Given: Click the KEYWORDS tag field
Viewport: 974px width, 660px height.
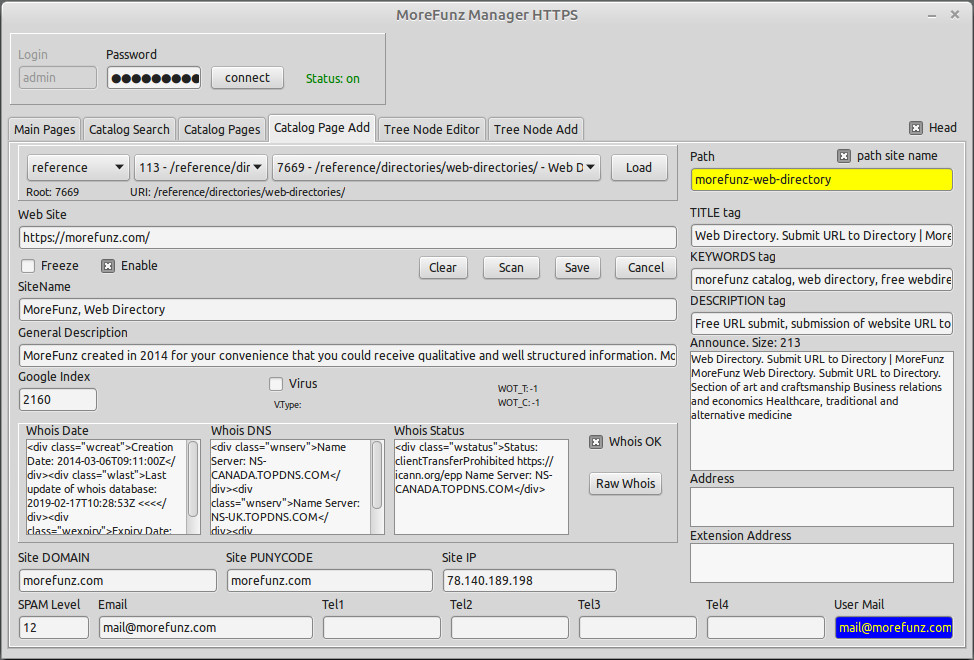Looking at the screenshot, I should [822, 280].
